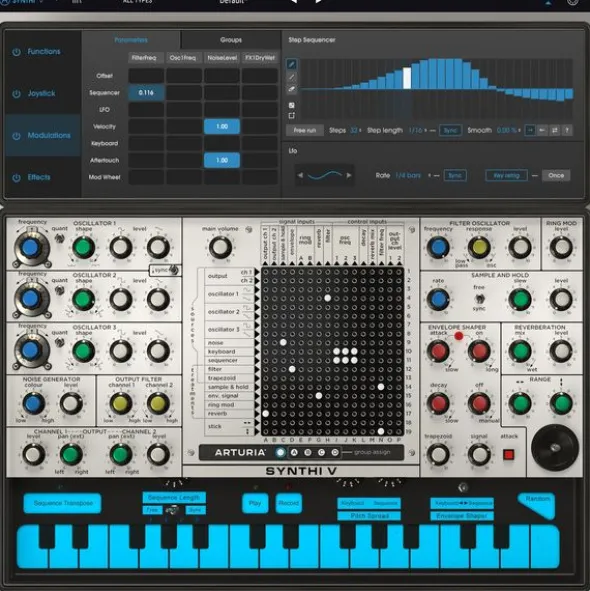Click Velocity NoiseLevel cell showing 1.00
Screen dimensions: 590x591
pos(222,127)
